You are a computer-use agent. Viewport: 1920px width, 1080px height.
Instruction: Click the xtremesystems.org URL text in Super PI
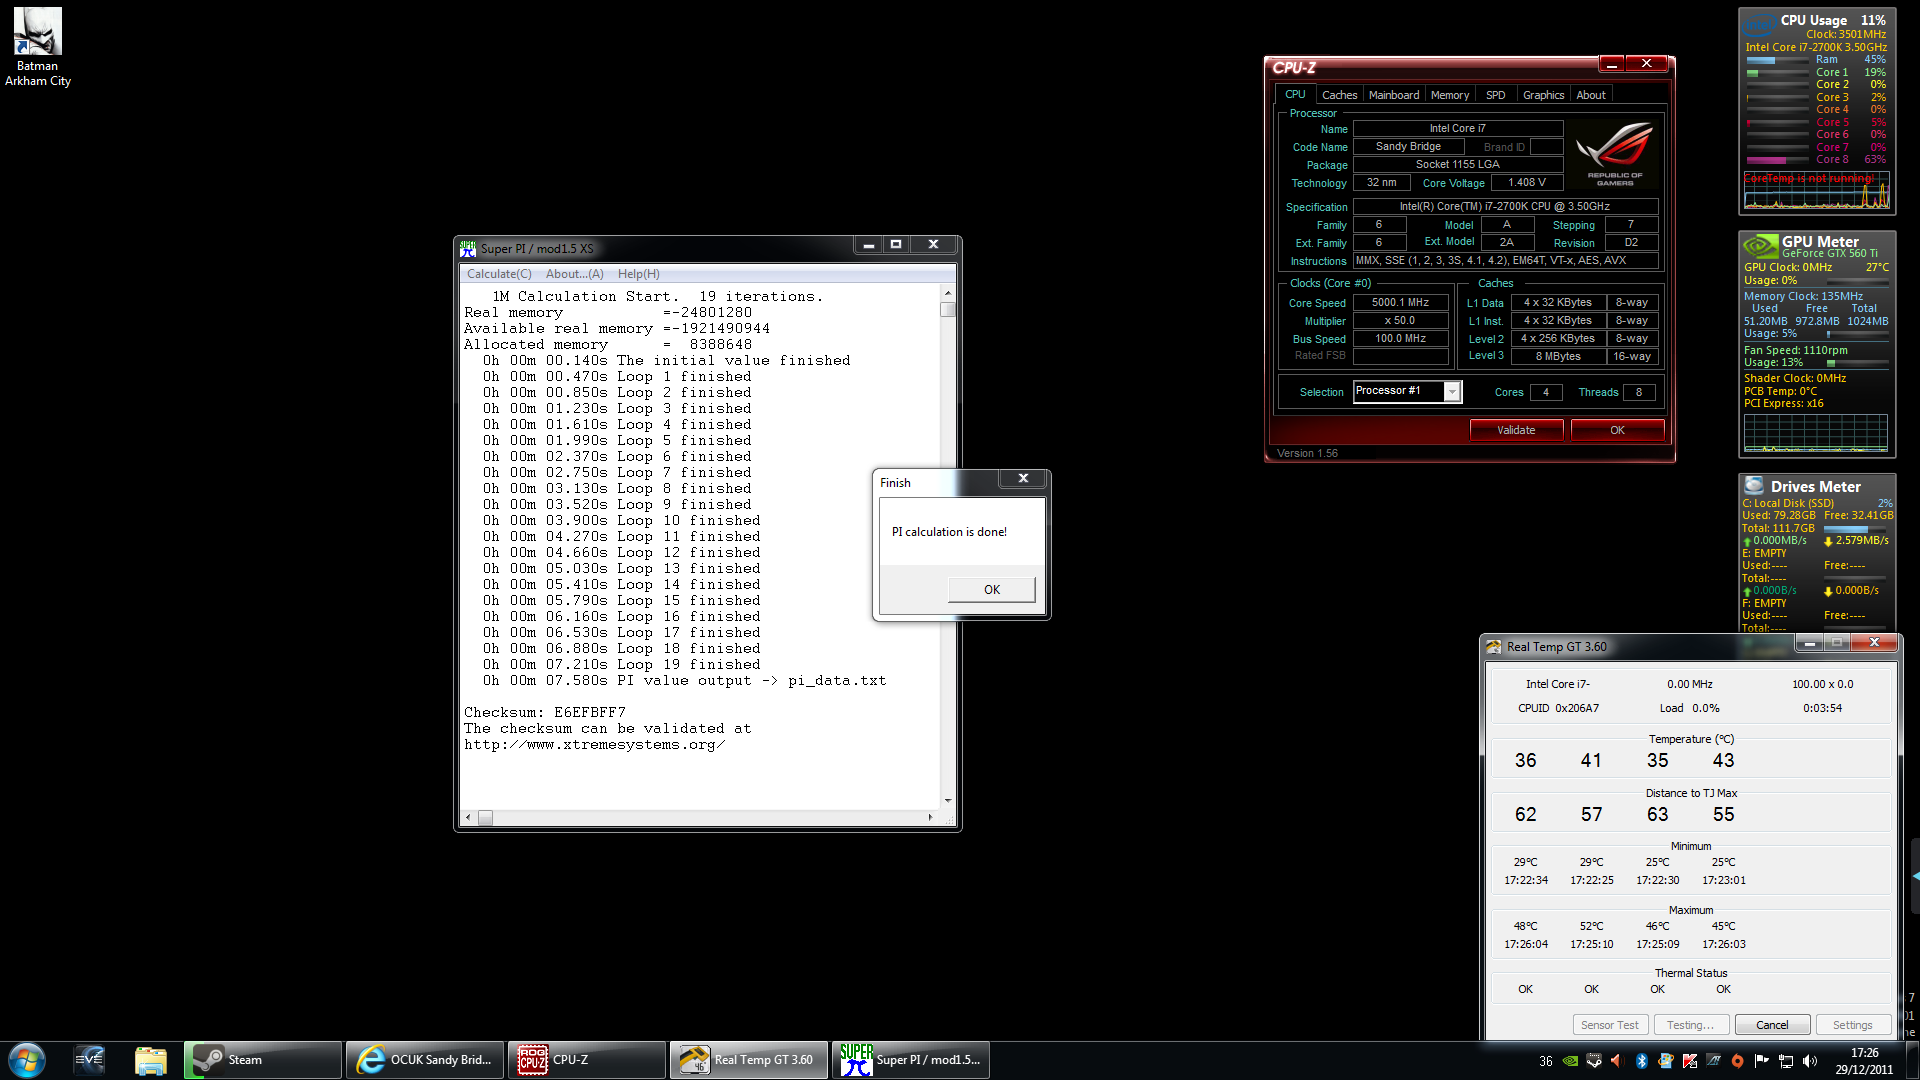594,745
